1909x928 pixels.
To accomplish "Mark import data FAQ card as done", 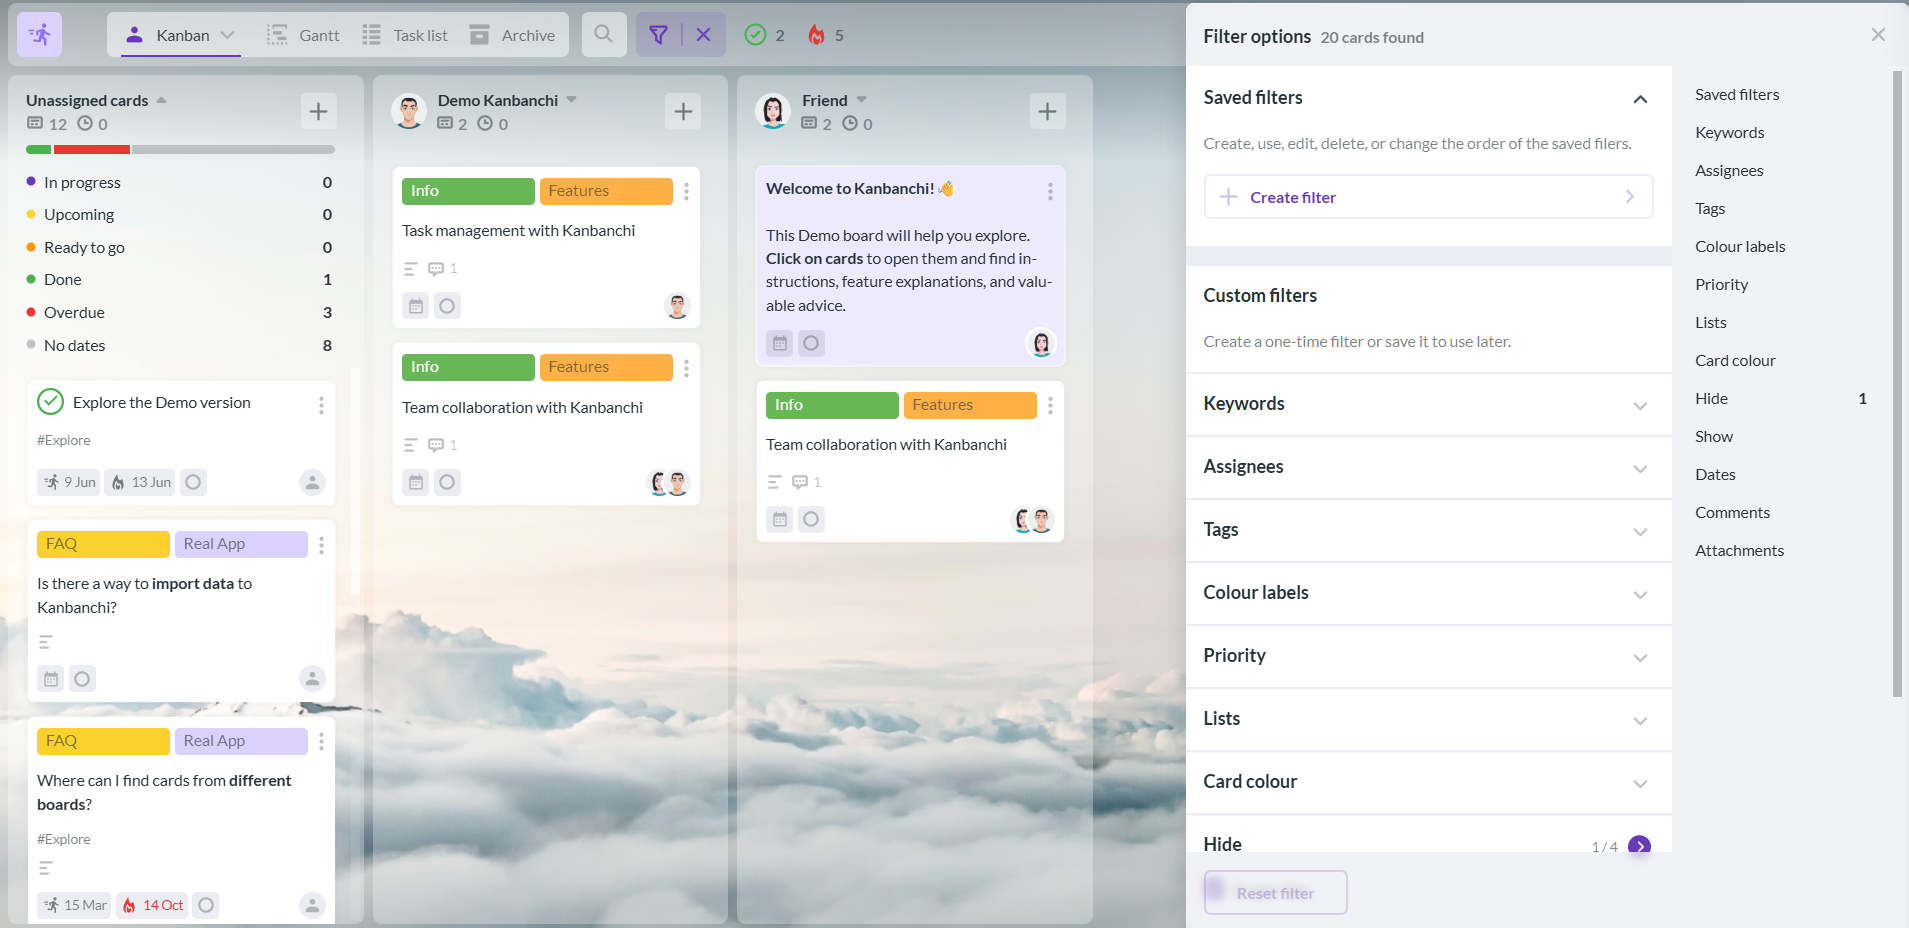I will tap(82, 679).
